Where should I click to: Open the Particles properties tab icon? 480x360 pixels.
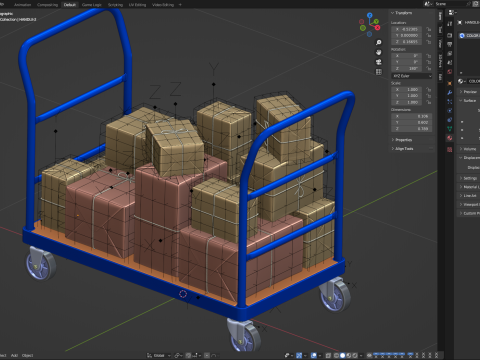[x=450, y=101]
